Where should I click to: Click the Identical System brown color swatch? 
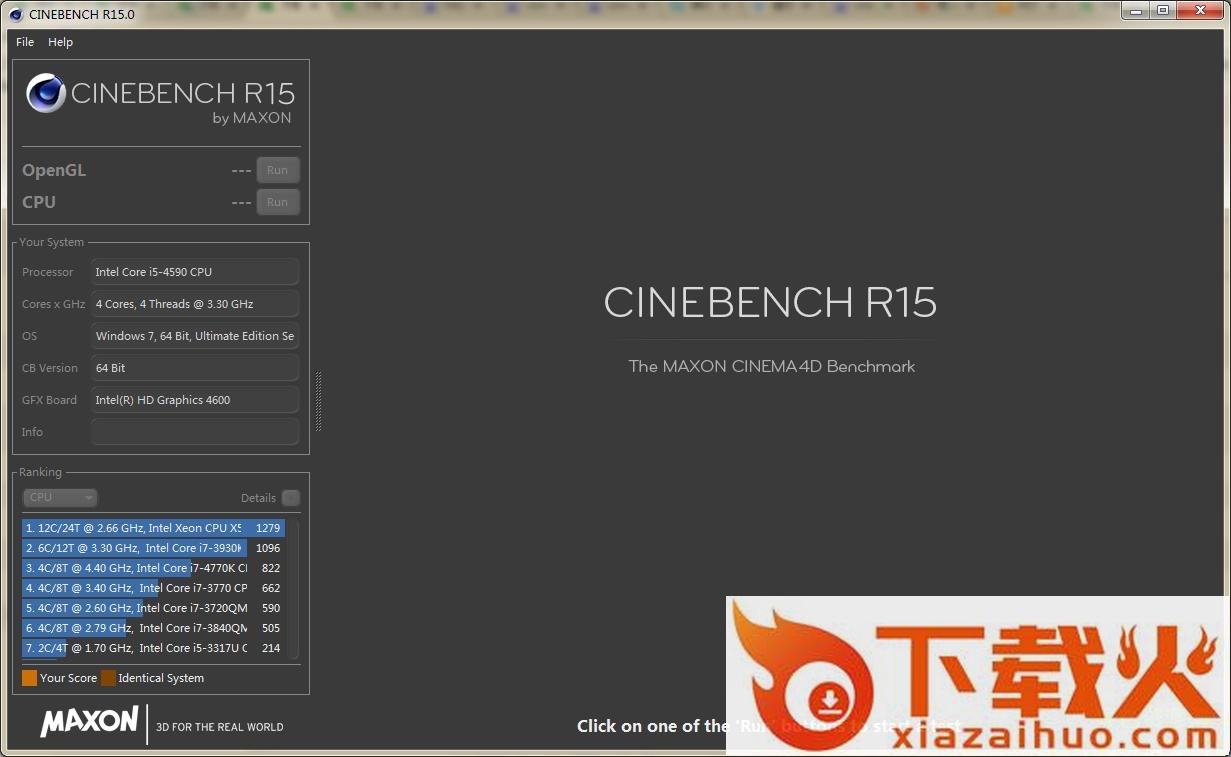coord(108,678)
